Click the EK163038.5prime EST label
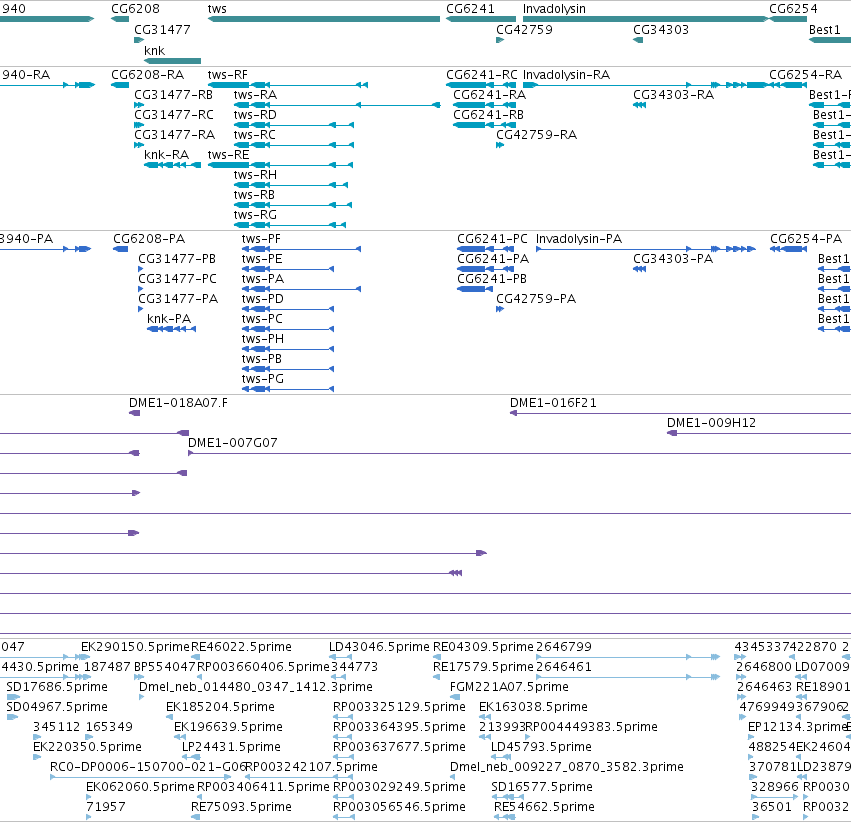This screenshot has height=822, width=851. pos(534,707)
